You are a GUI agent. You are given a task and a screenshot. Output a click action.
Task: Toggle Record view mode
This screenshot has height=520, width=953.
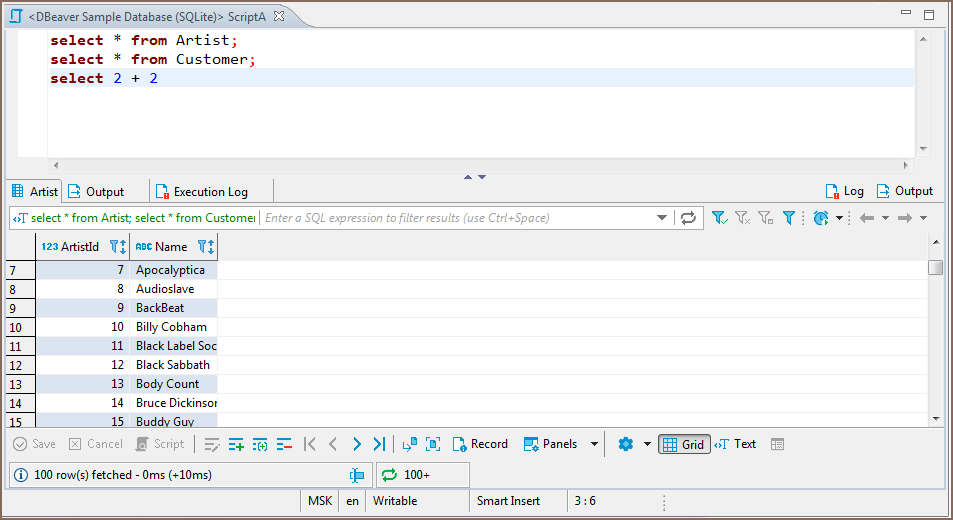[480, 444]
